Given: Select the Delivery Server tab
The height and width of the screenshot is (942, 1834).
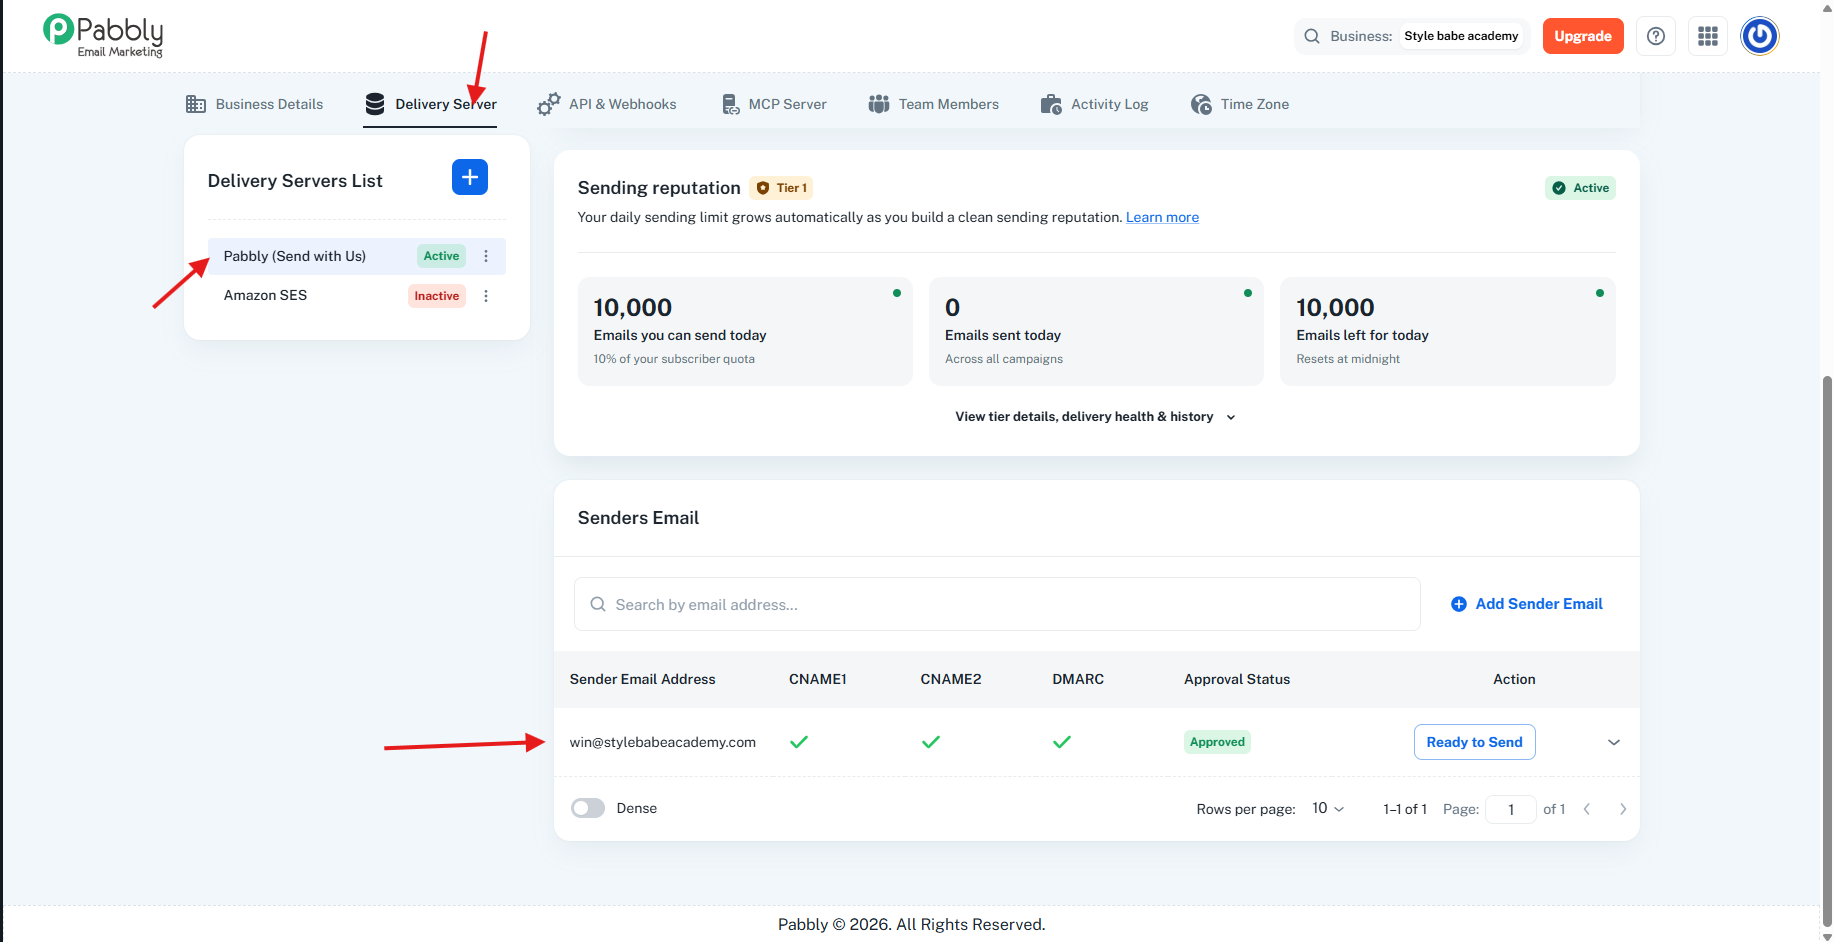Looking at the screenshot, I should click(430, 104).
